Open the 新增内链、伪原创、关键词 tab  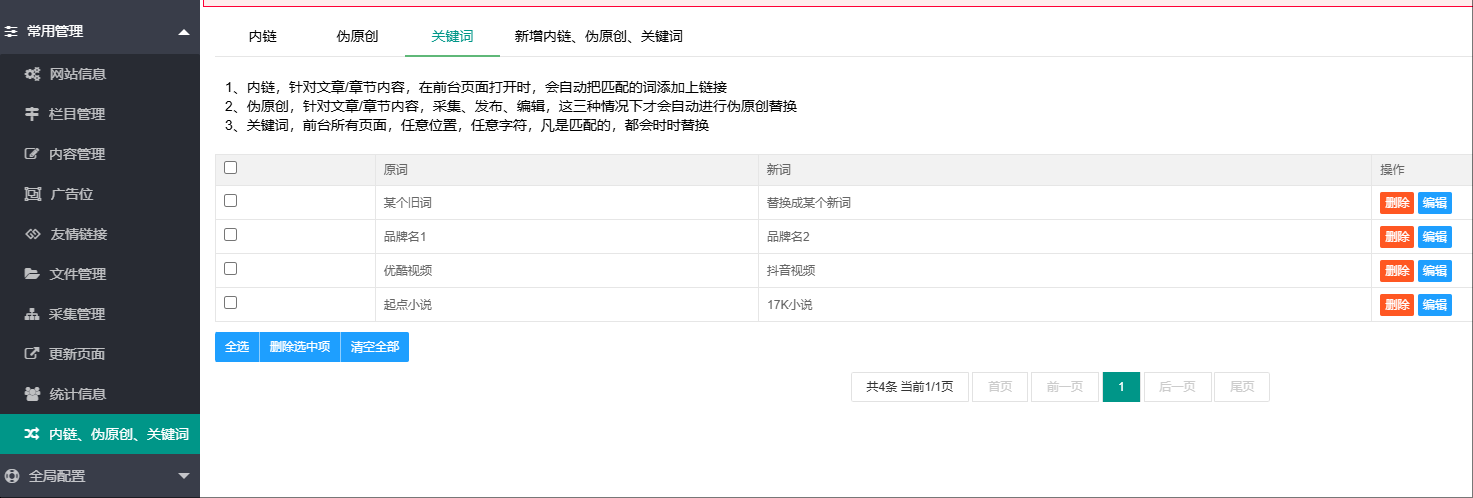(x=598, y=36)
